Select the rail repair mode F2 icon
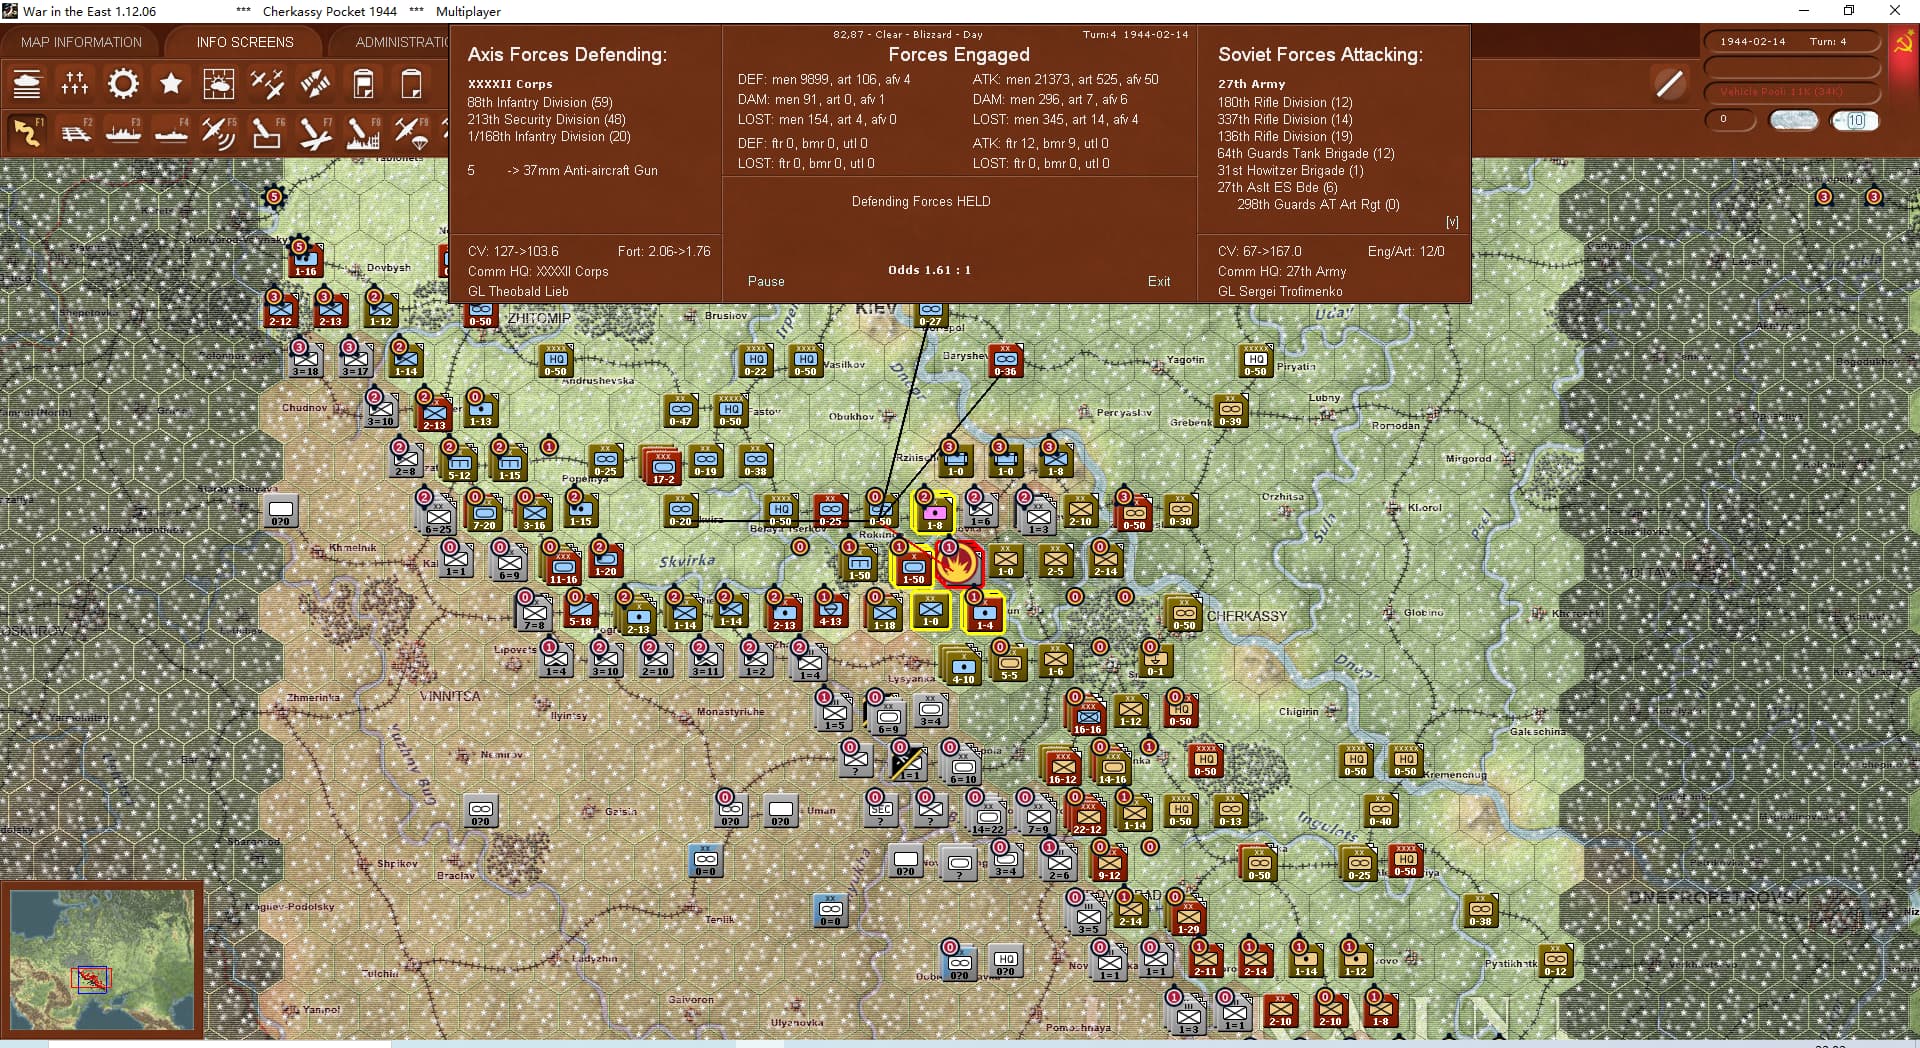This screenshot has height=1048, width=1920. 75,132
